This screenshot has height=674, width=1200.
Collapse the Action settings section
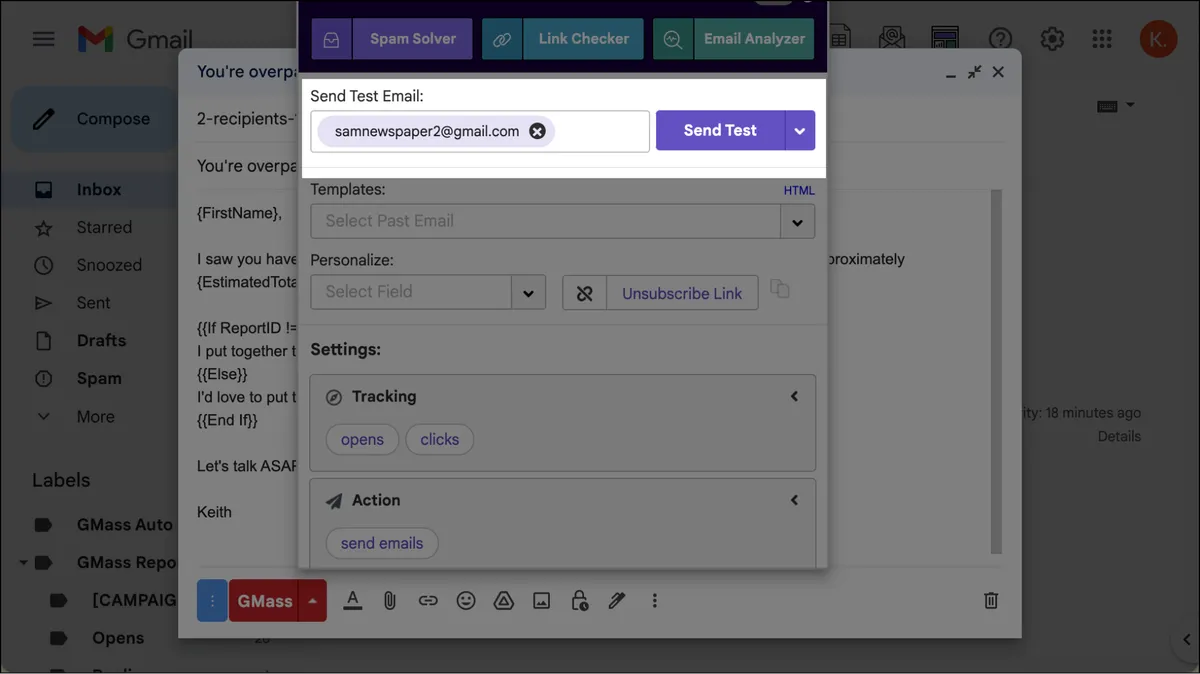tap(794, 500)
